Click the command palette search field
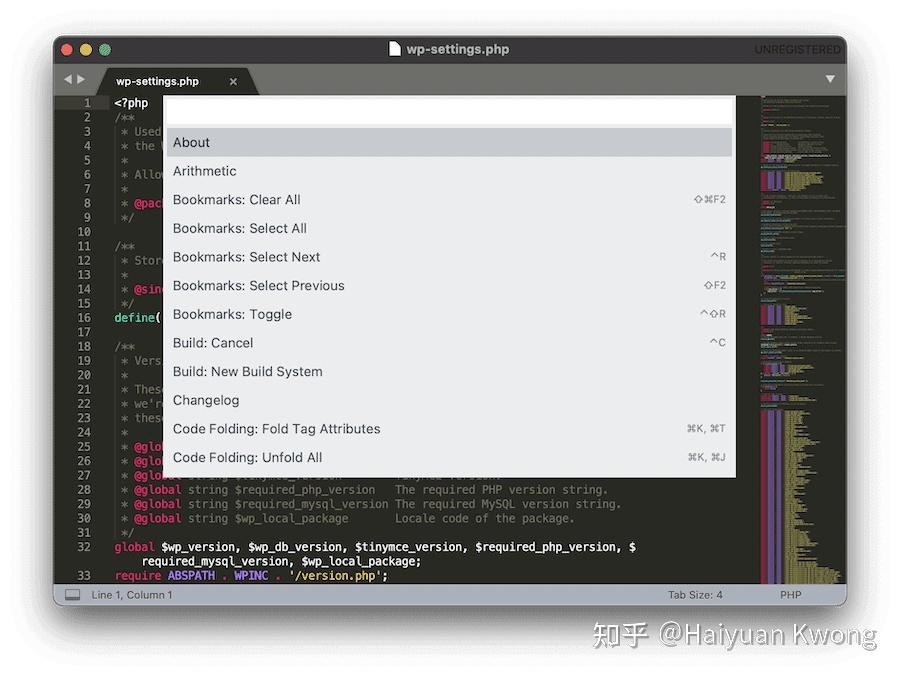 pos(448,110)
